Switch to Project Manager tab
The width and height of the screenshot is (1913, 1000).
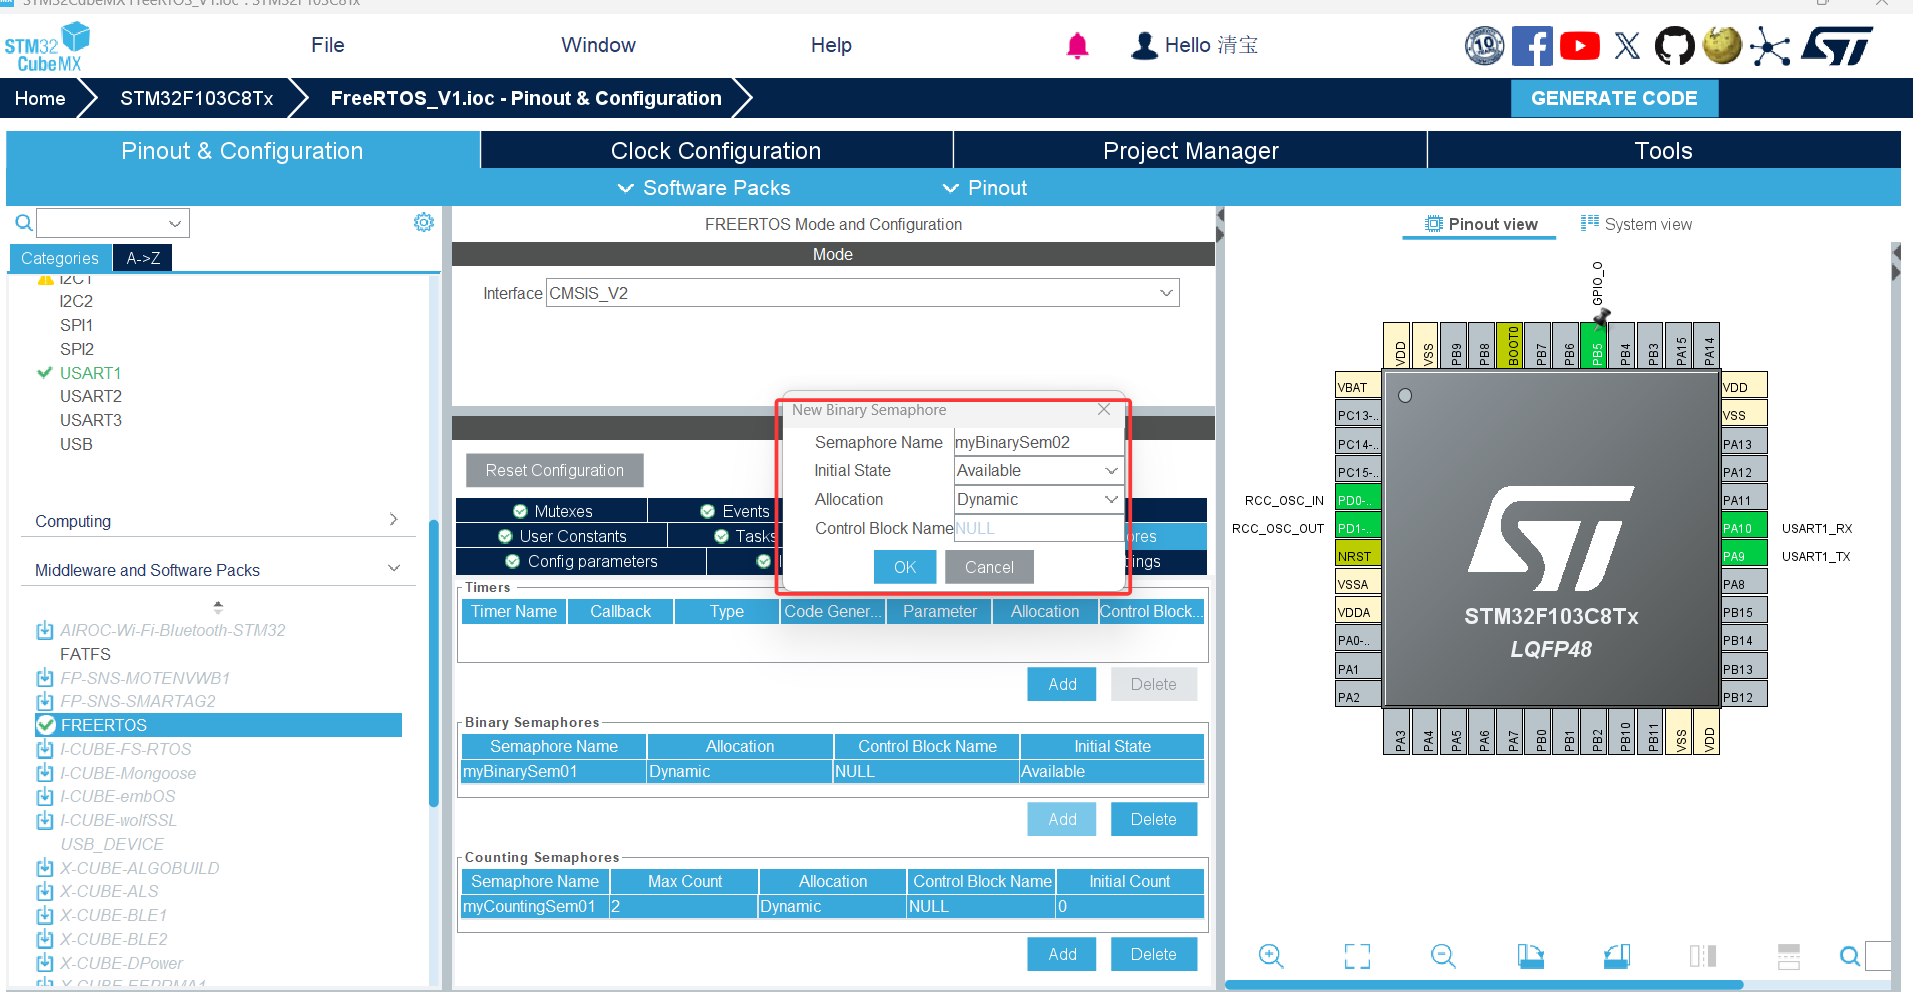click(x=1190, y=150)
